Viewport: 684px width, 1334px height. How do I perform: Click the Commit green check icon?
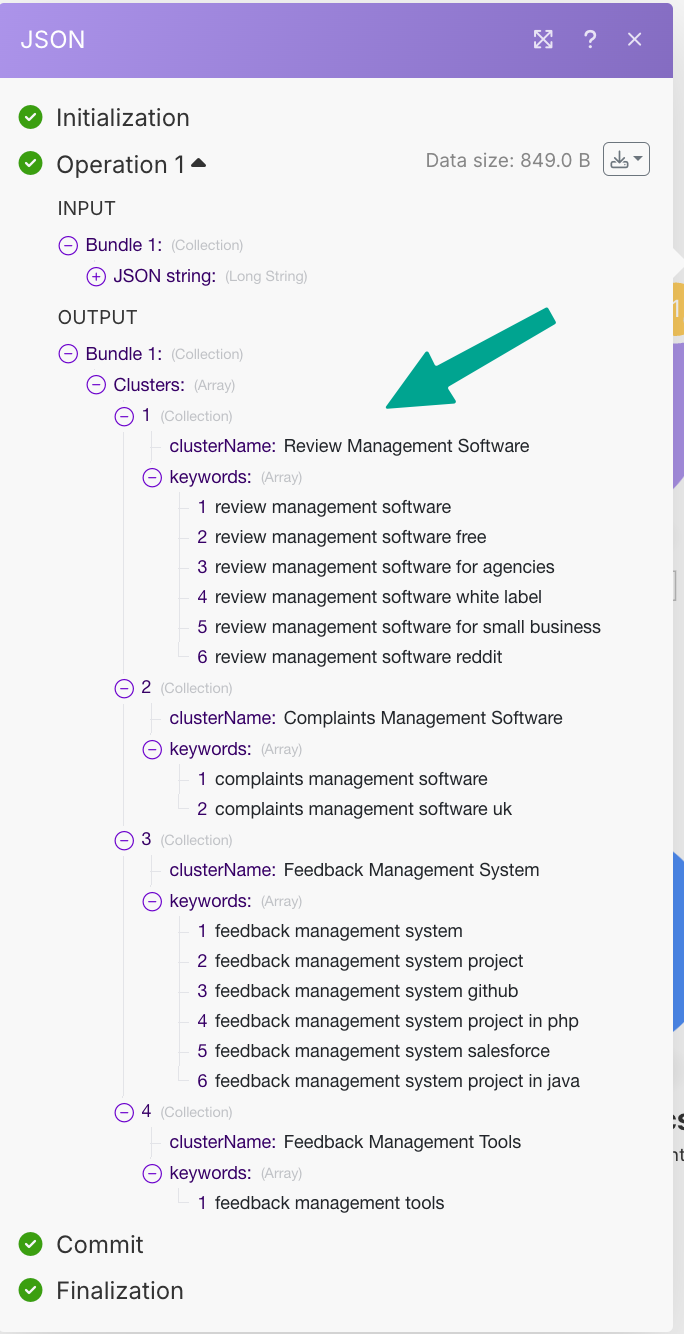31,1244
